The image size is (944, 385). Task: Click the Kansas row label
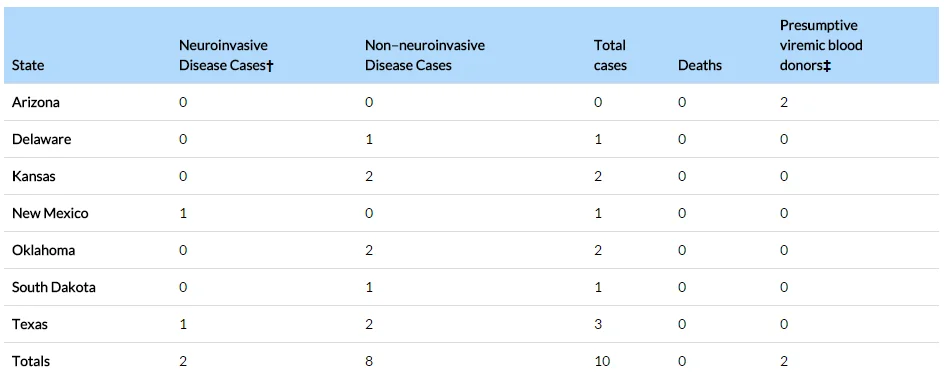point(33,177)
